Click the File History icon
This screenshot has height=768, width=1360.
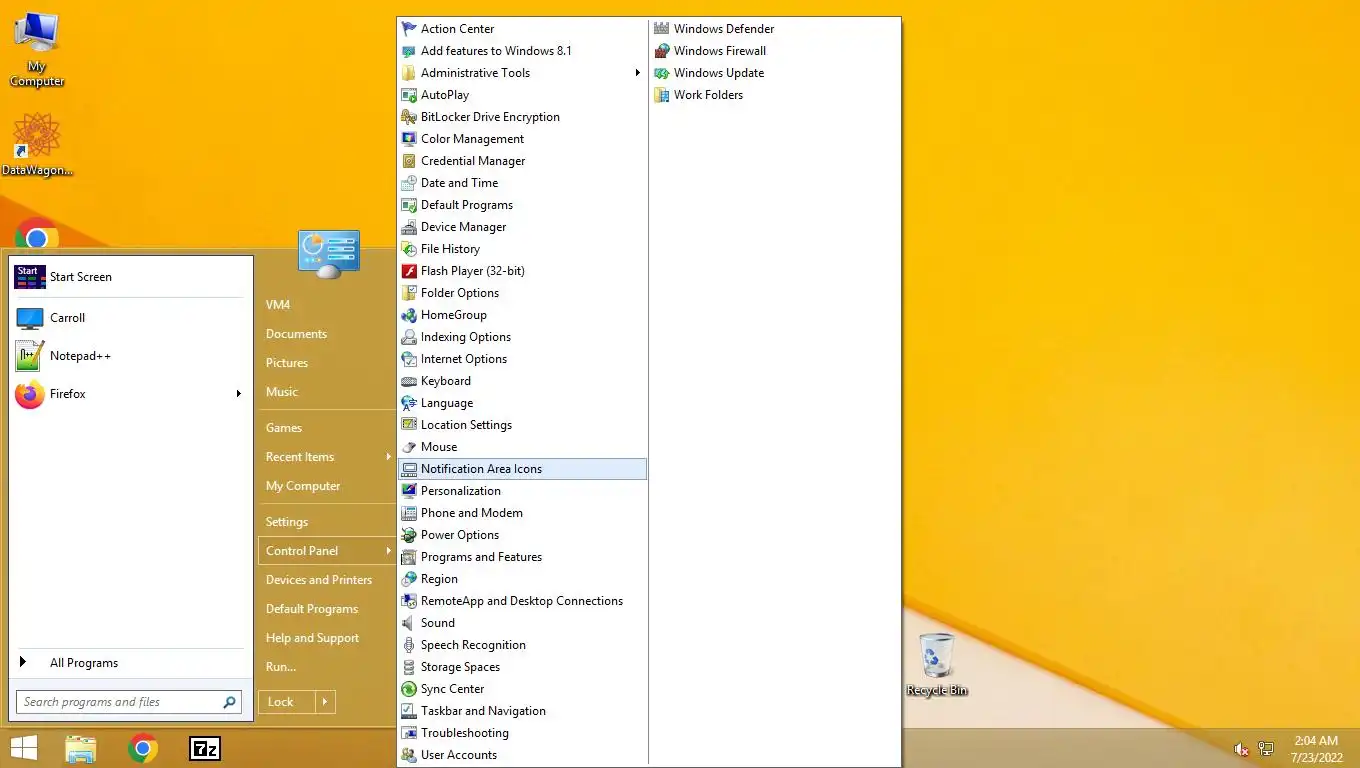[x=409, y=249]
